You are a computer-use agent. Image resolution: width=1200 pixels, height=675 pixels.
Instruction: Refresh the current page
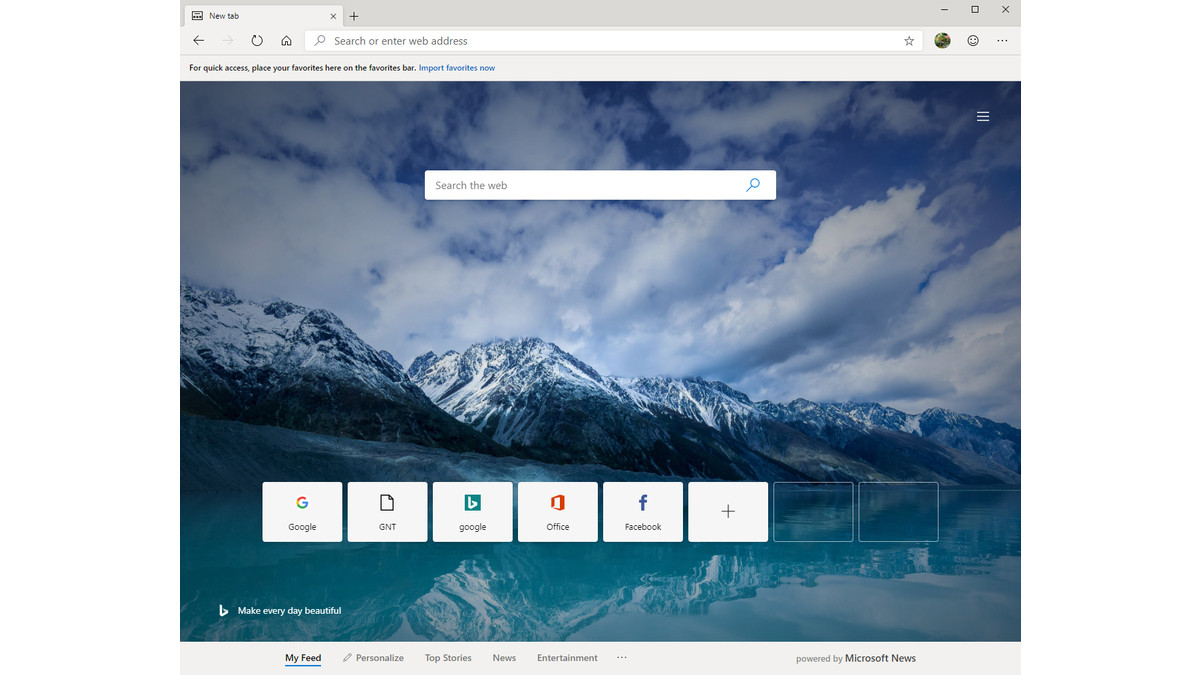click(257, 40)
